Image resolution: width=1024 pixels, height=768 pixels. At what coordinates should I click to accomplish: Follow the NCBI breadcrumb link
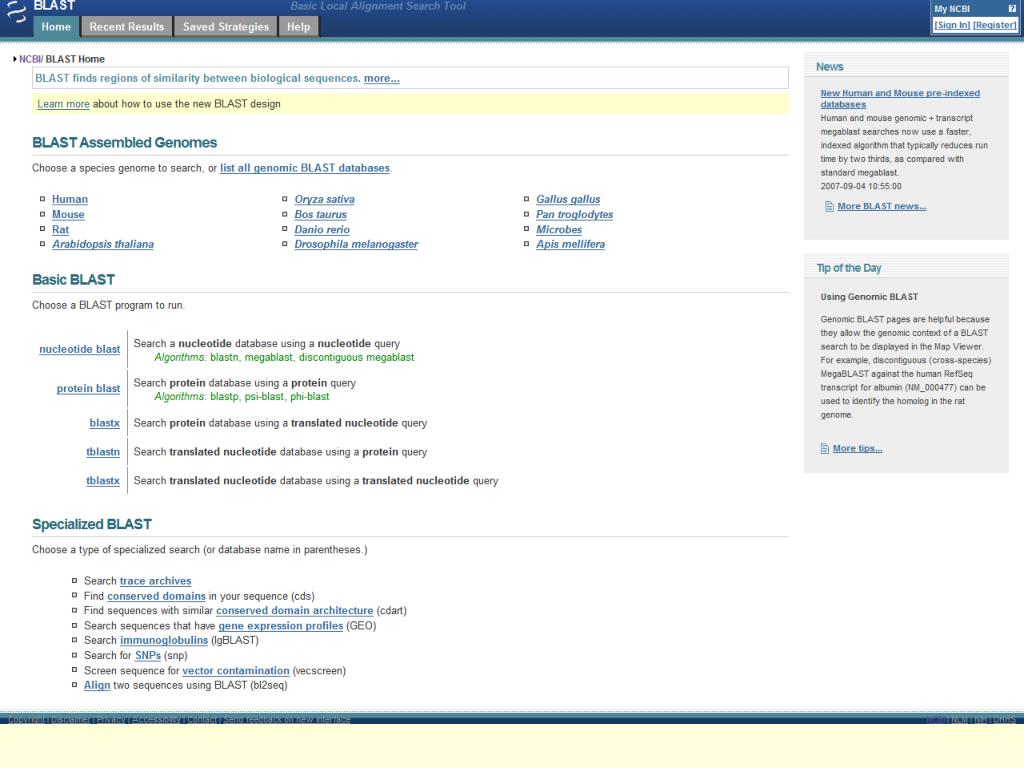(x=30, y=59)
